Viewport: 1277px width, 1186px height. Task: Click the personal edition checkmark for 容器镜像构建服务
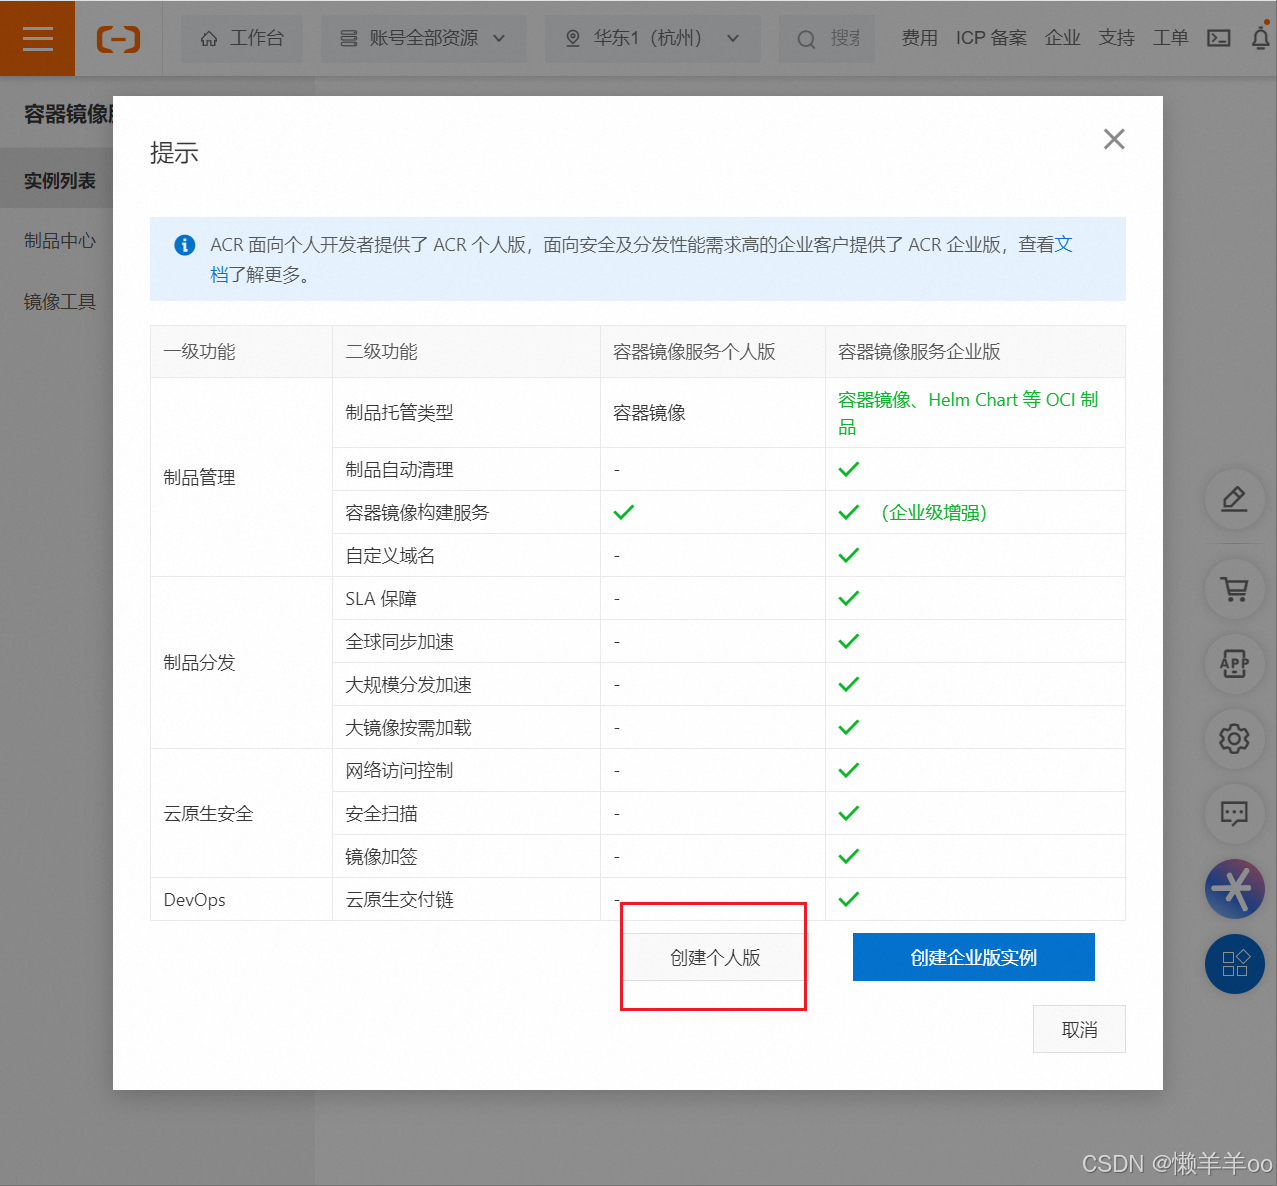(x=624, y=512)
